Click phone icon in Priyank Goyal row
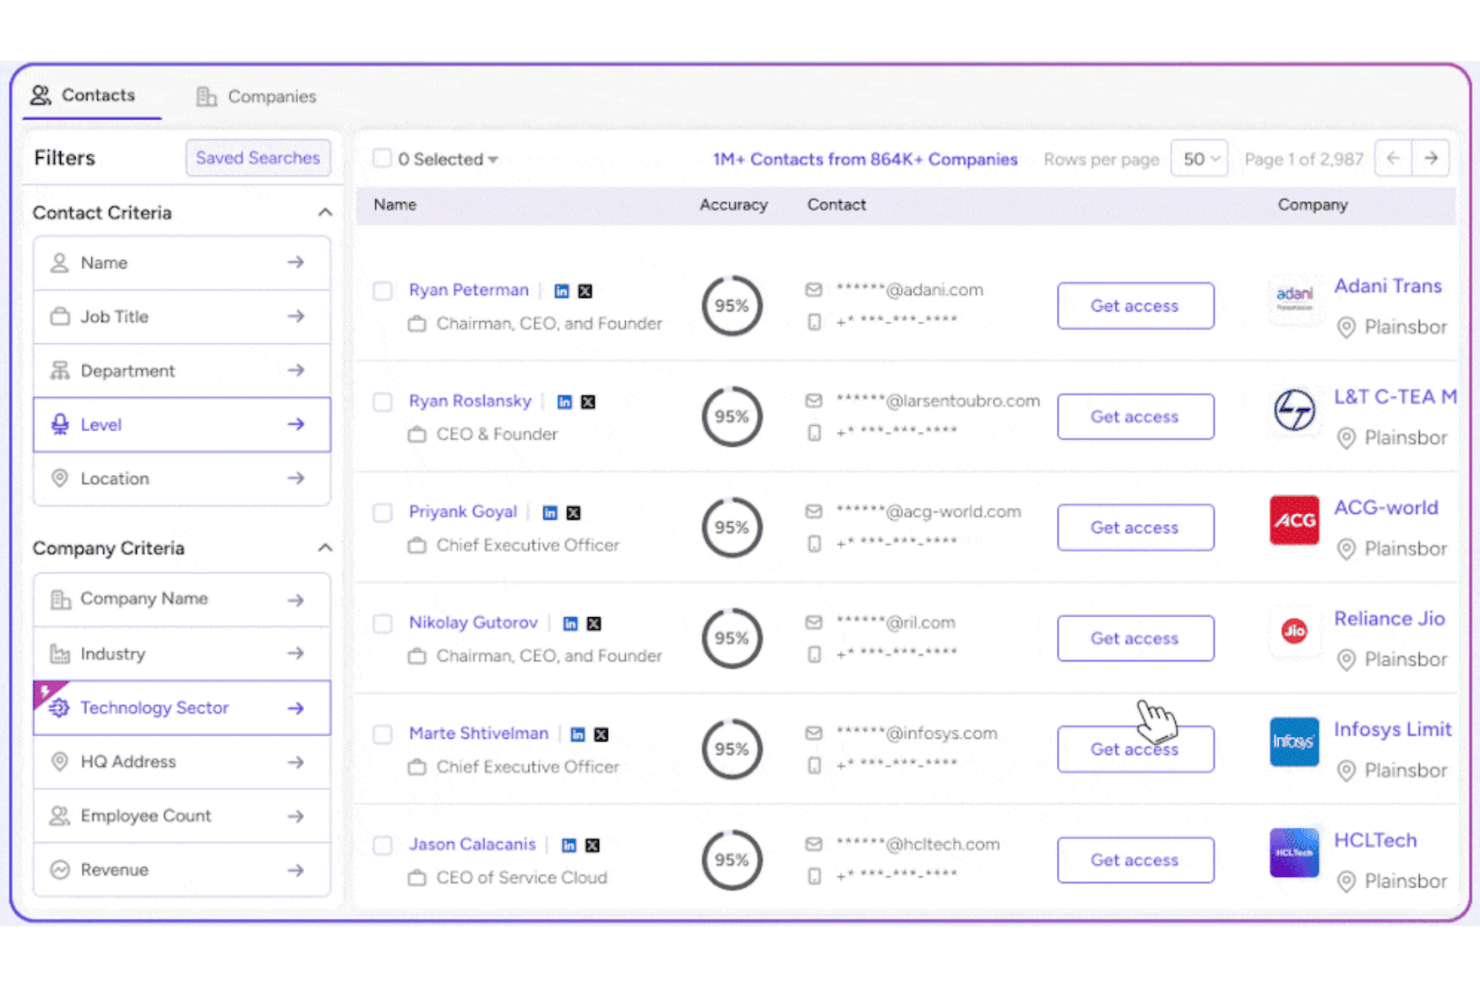Viewport: 1480px width, 987px height. click(814, 543)
